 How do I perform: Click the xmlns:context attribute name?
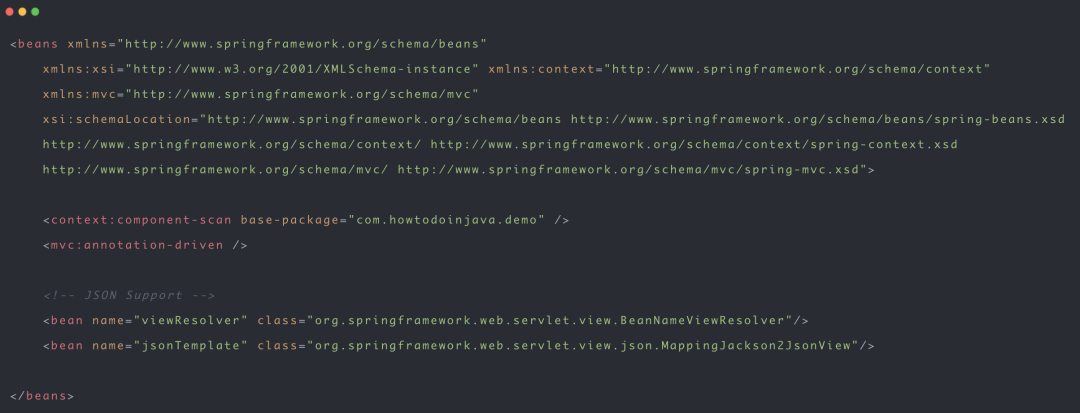pos(541,70)
